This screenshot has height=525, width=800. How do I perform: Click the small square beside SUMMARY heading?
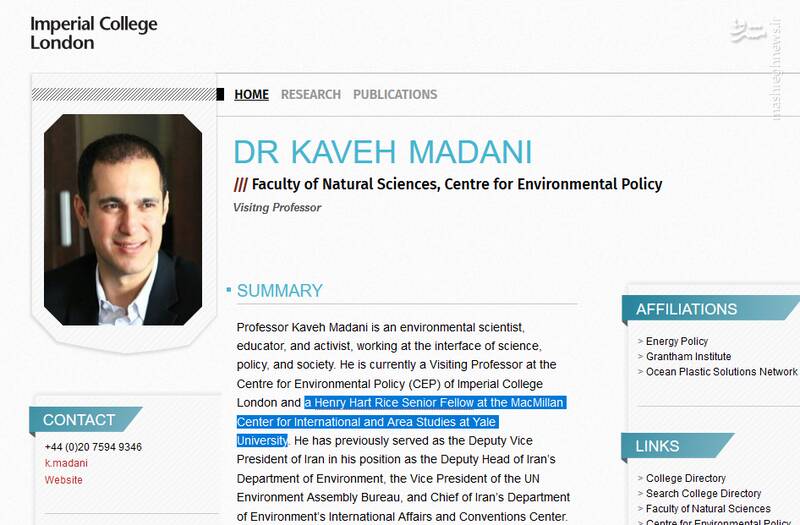[x=228, y=290]
